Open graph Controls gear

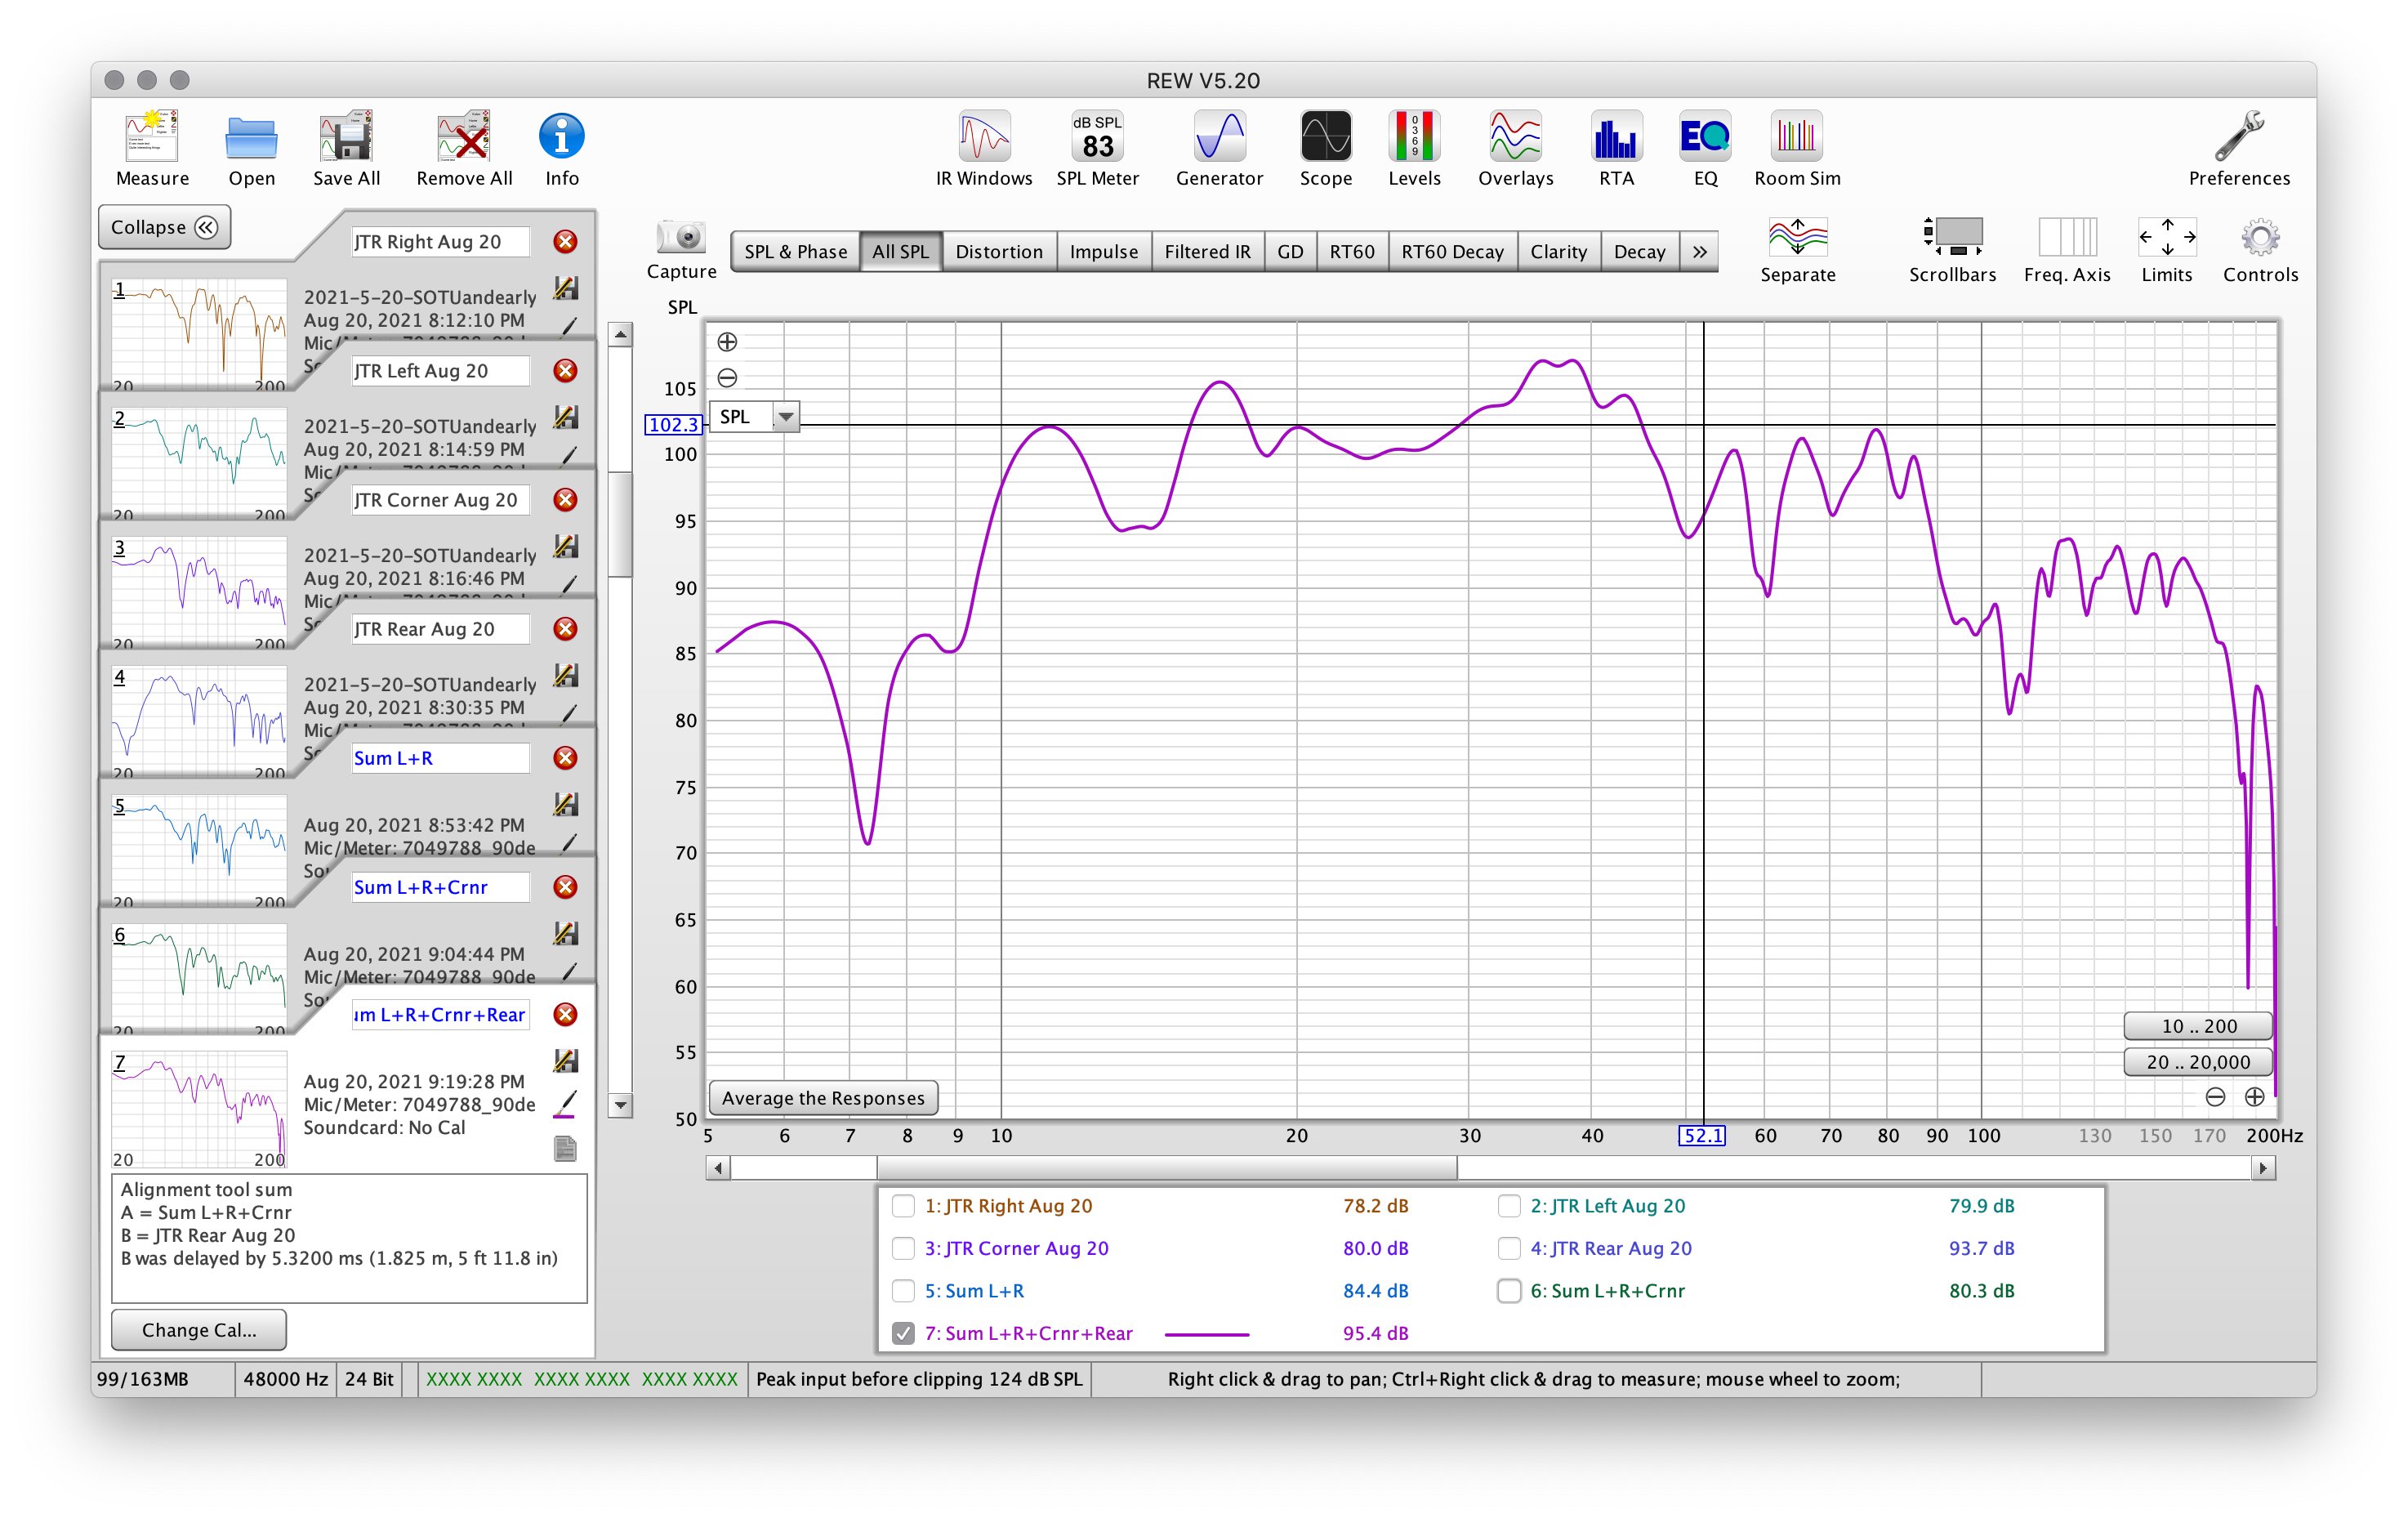pyautogui.click(x=2260, y=250)
